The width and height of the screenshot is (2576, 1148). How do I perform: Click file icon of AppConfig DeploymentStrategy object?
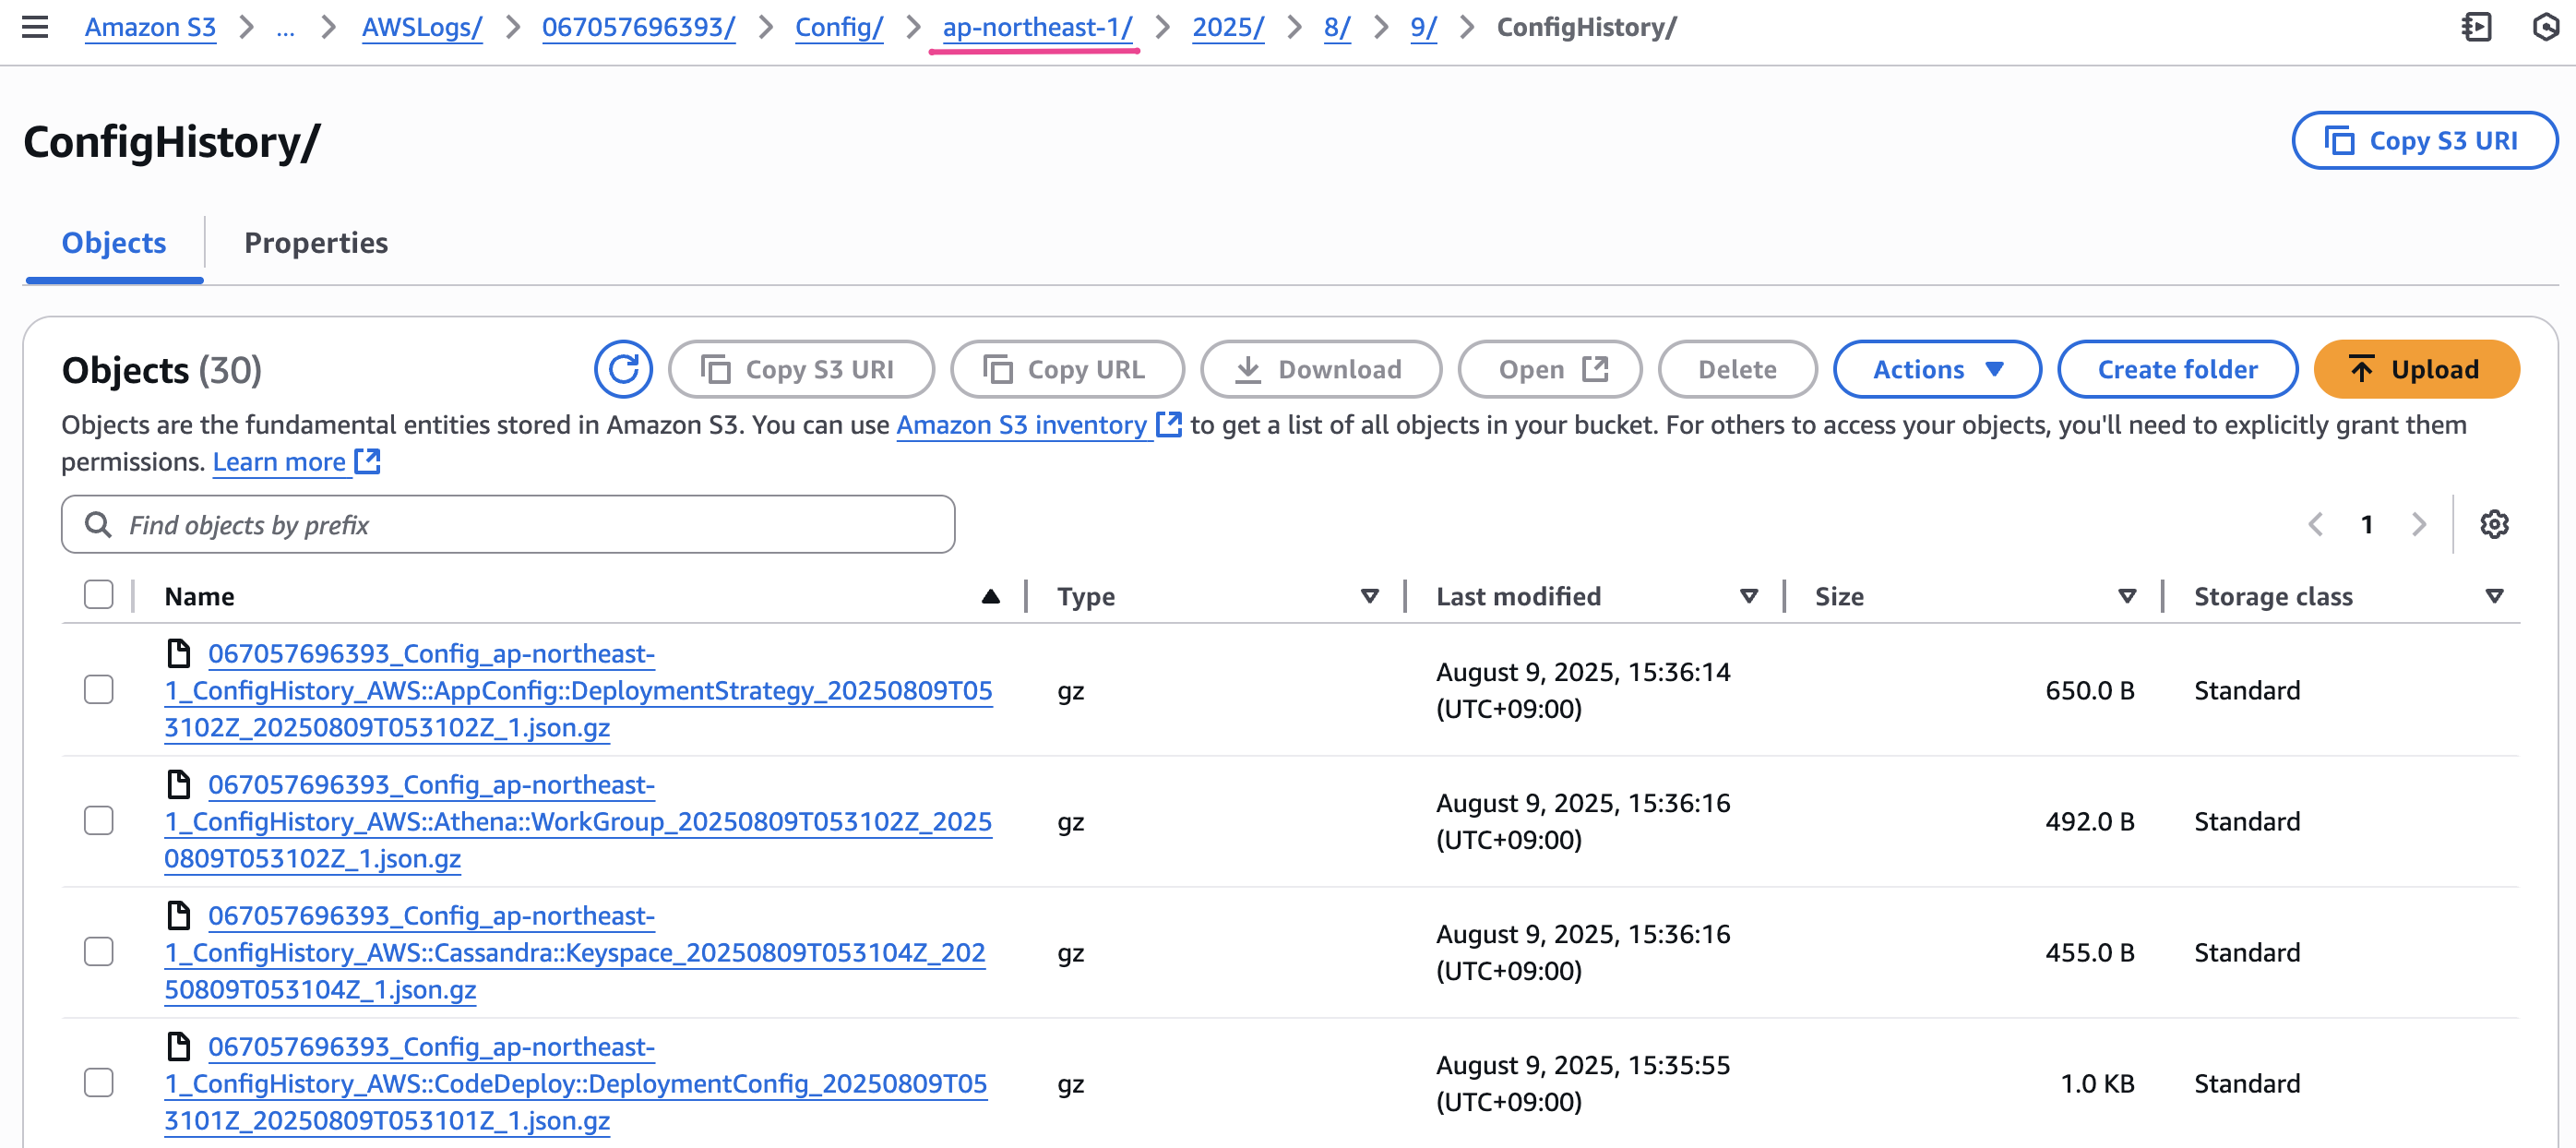click(x=179, y=653)
